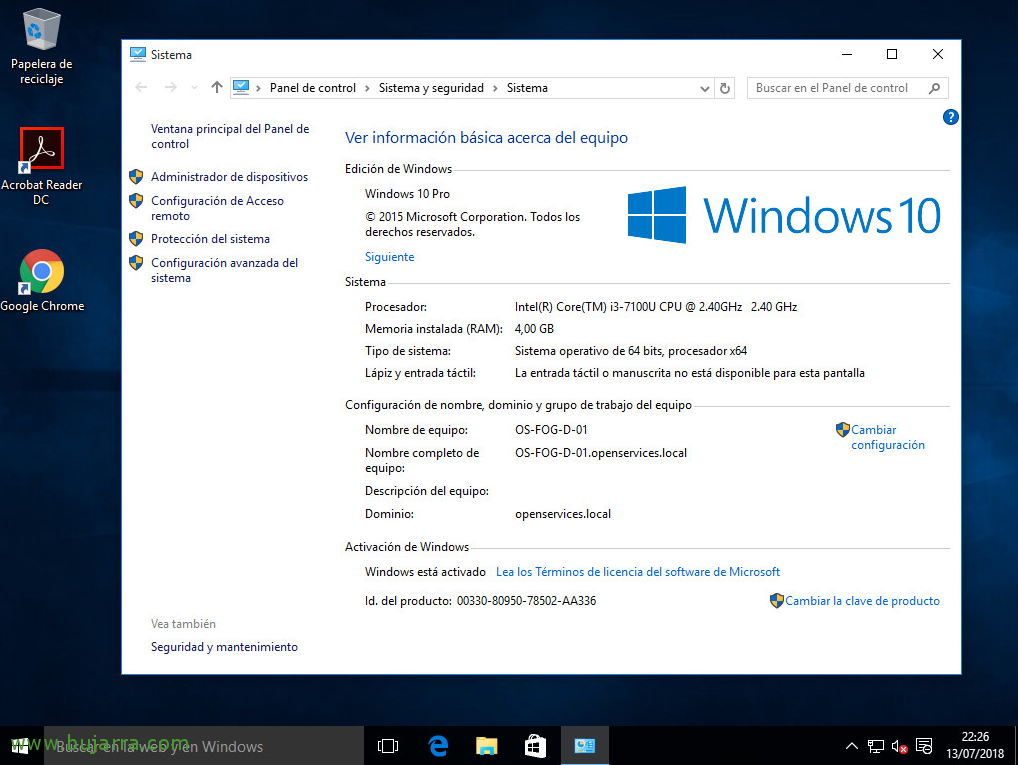The width and height of the screenshot is (1018, 765).
Task: Click the shield icon beside Administrador de dispositivos
Action: [x=136, y=177]
